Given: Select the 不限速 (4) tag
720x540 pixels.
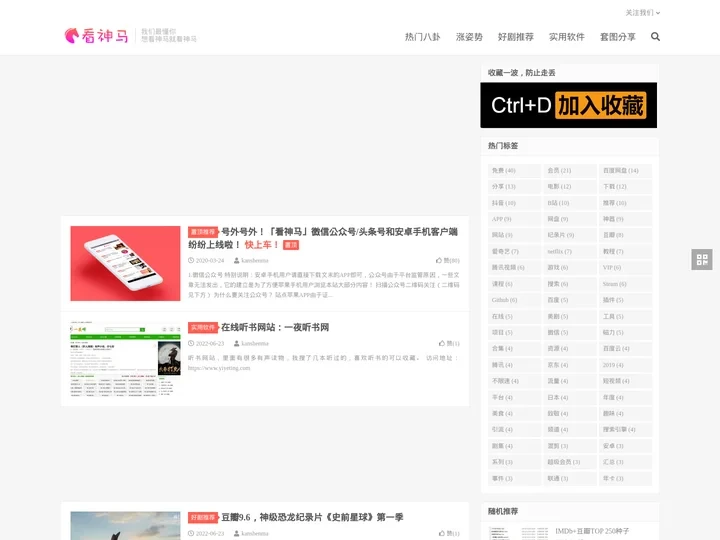Looking at the screenshot, I should point(514,381).
